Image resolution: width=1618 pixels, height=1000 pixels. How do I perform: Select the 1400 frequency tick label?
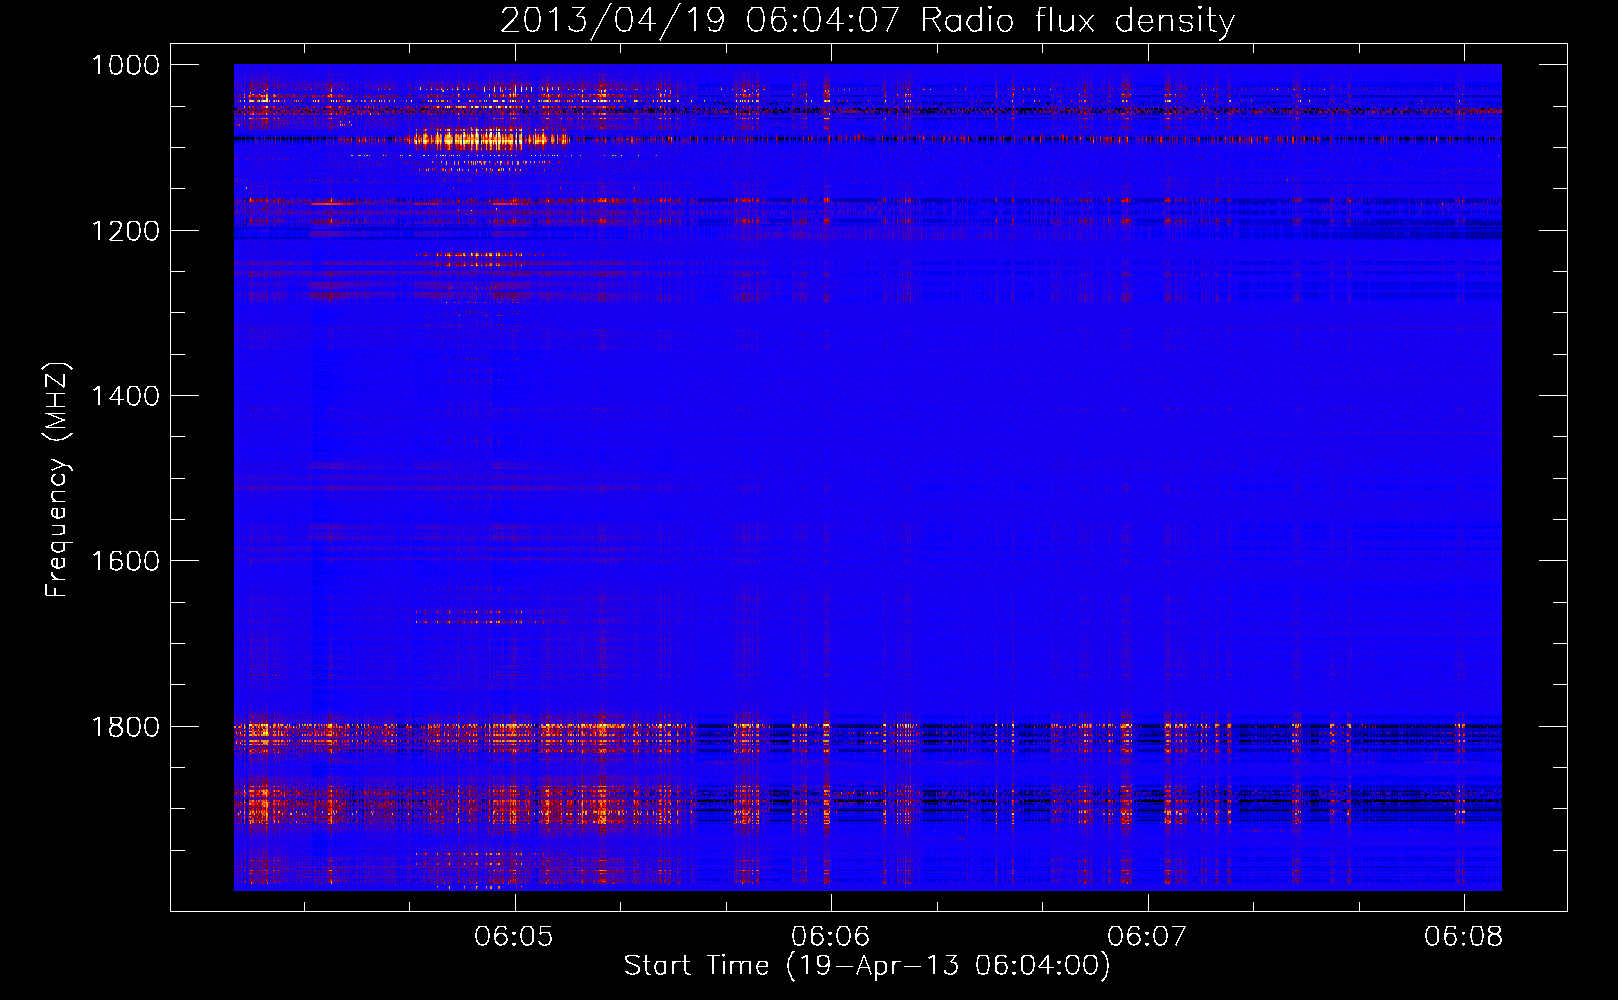pos(125,396)
